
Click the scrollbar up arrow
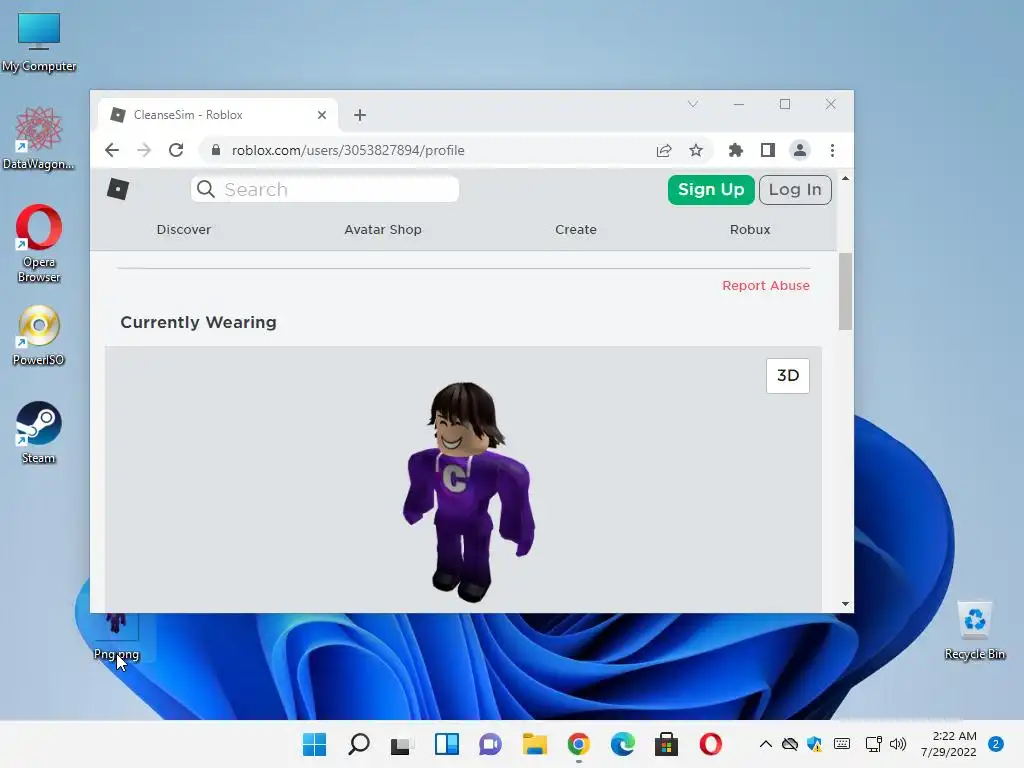(845, 178)
